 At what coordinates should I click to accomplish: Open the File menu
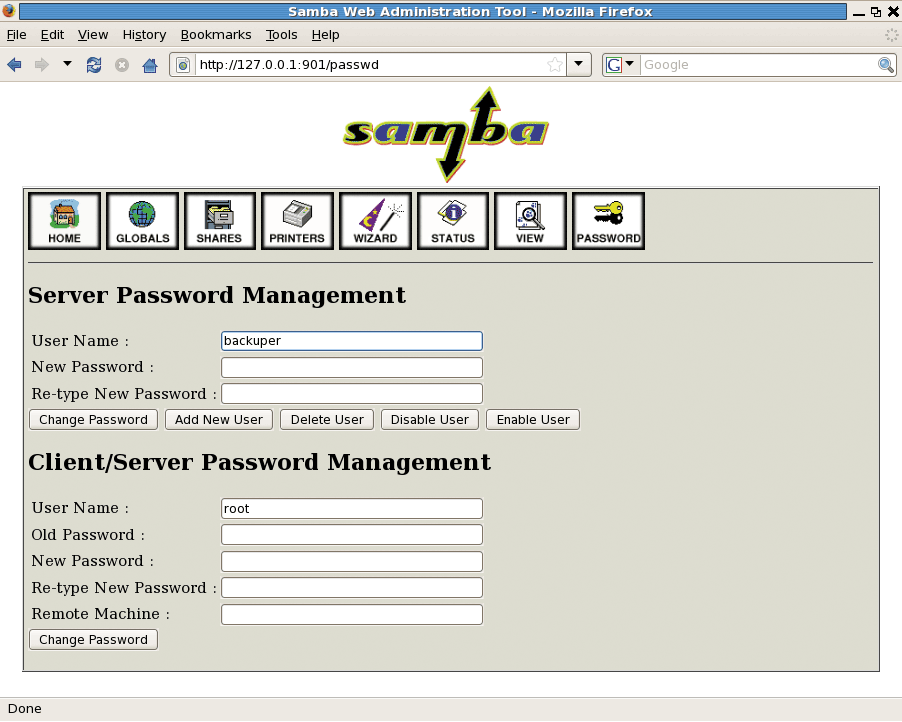pyautogui.click(x=16, y=35)
